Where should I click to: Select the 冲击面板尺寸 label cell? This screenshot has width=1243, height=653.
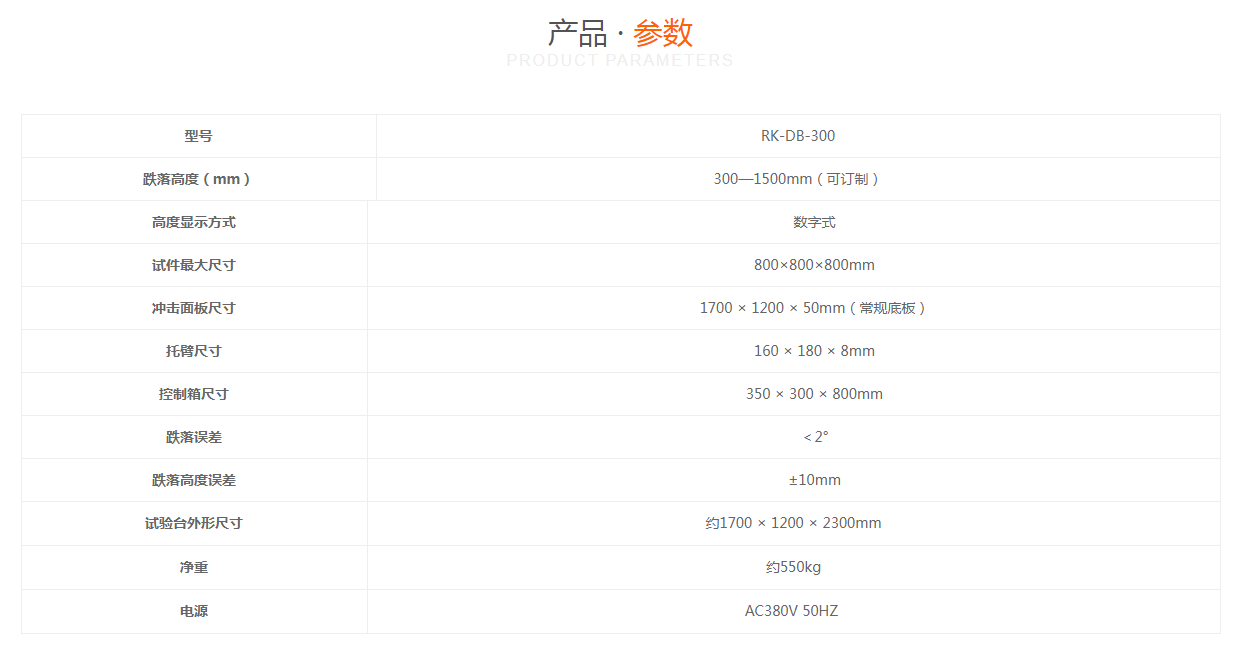194,308
